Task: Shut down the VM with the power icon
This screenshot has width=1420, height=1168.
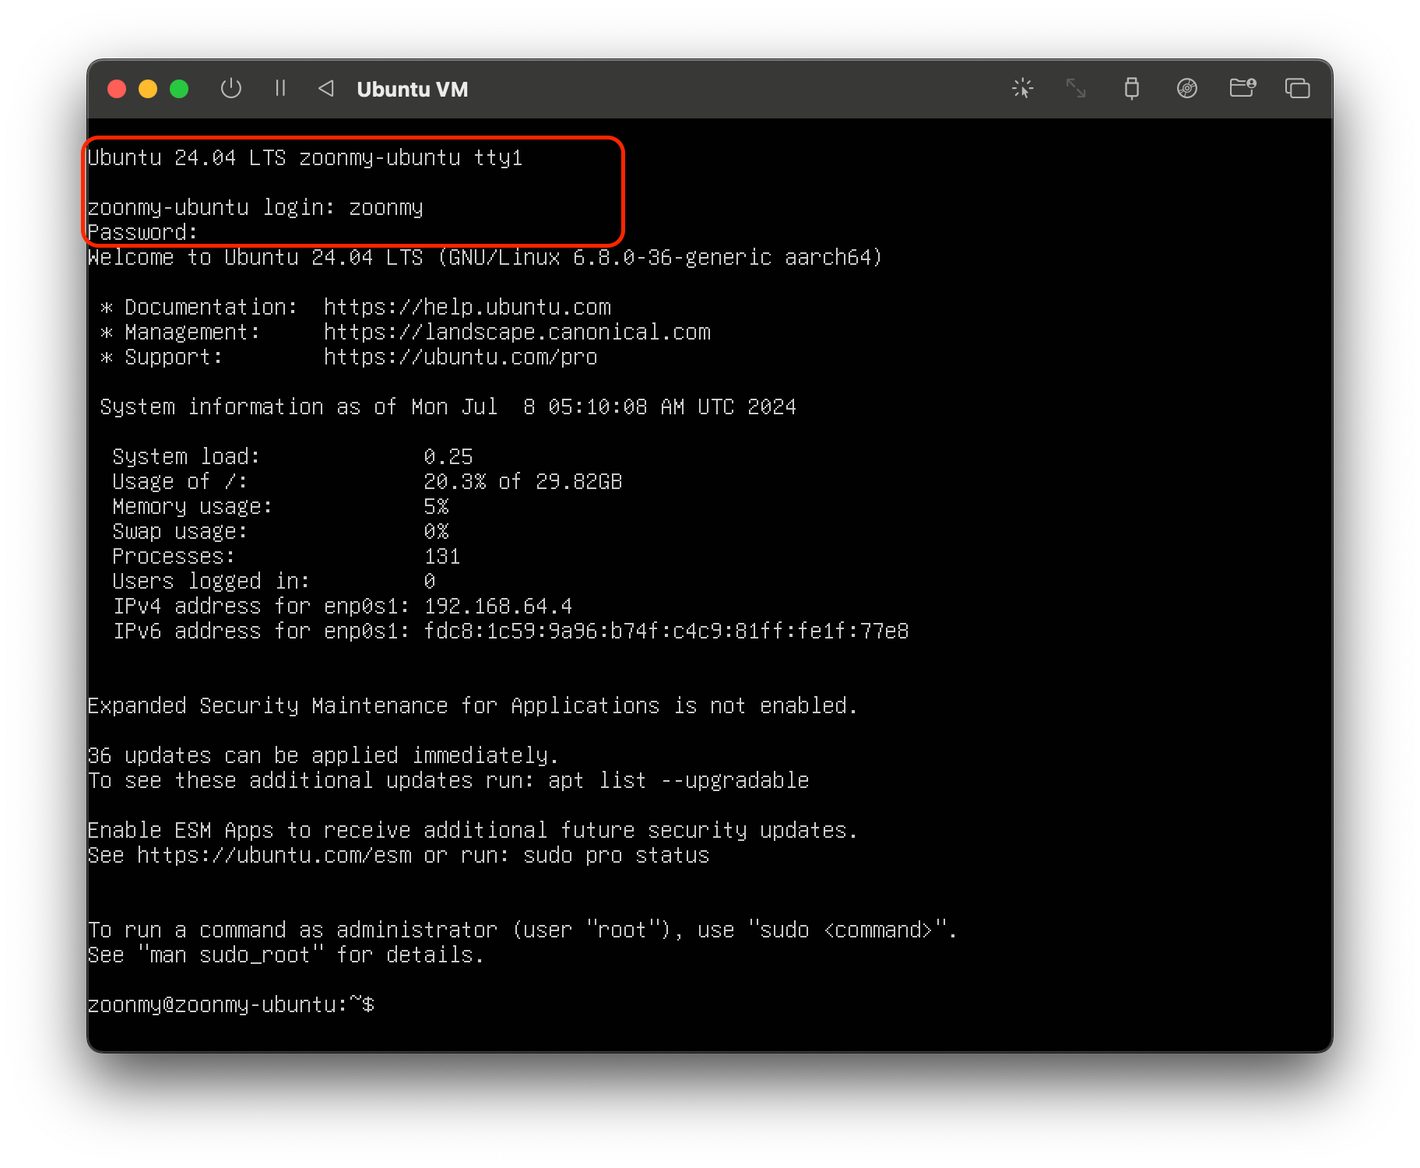Action: [231, 89]
